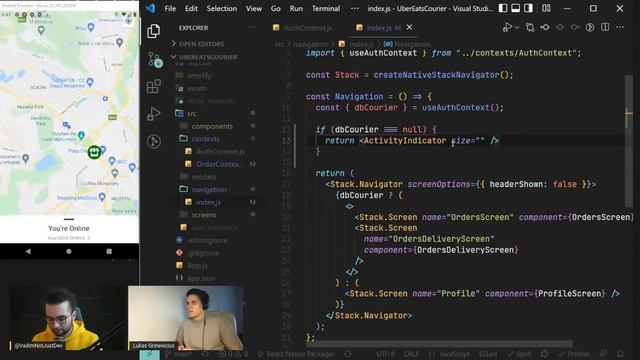Click the Go Back in History icon
This screenshot has width=640, height=360.
(x=545, y=27)
